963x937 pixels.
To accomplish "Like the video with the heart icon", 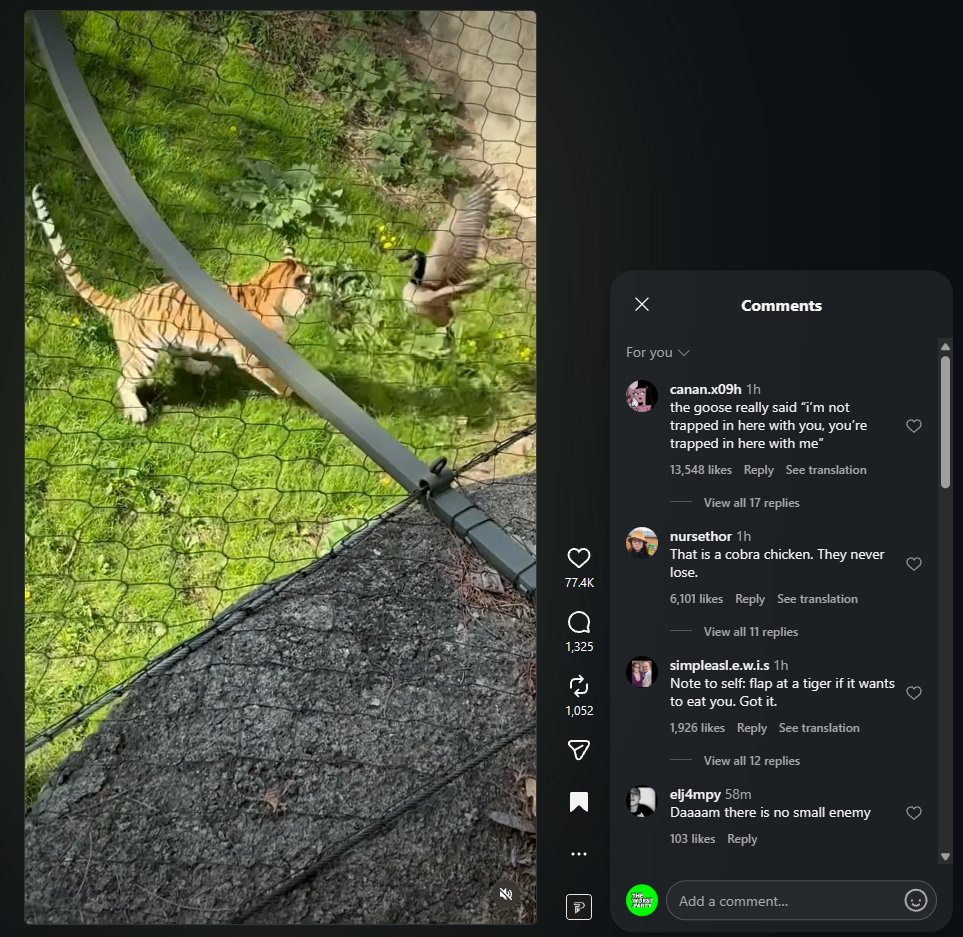I will pyautogui.click(x=579, y=558).
